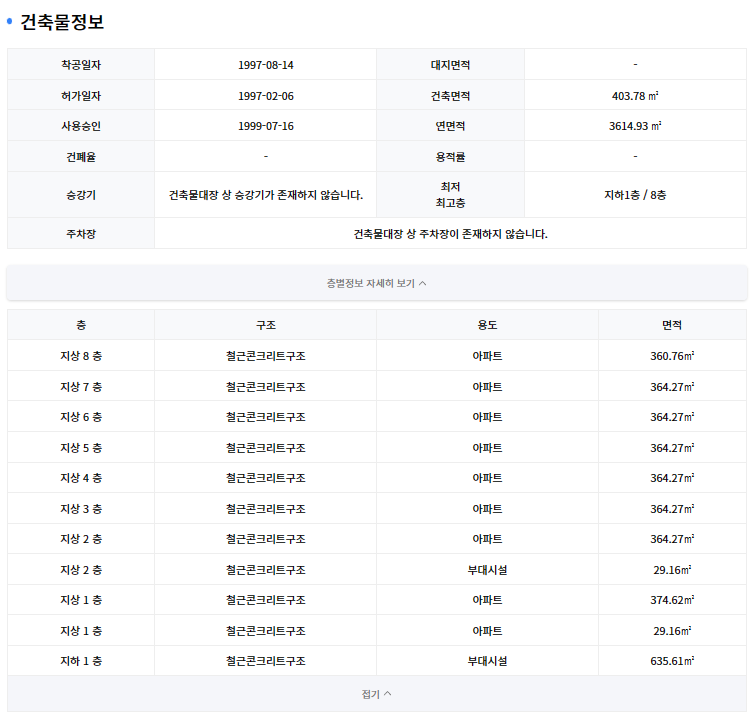
Task: Click the 주차장이 존재하지 않습니다 message
Action: (450, 234)
